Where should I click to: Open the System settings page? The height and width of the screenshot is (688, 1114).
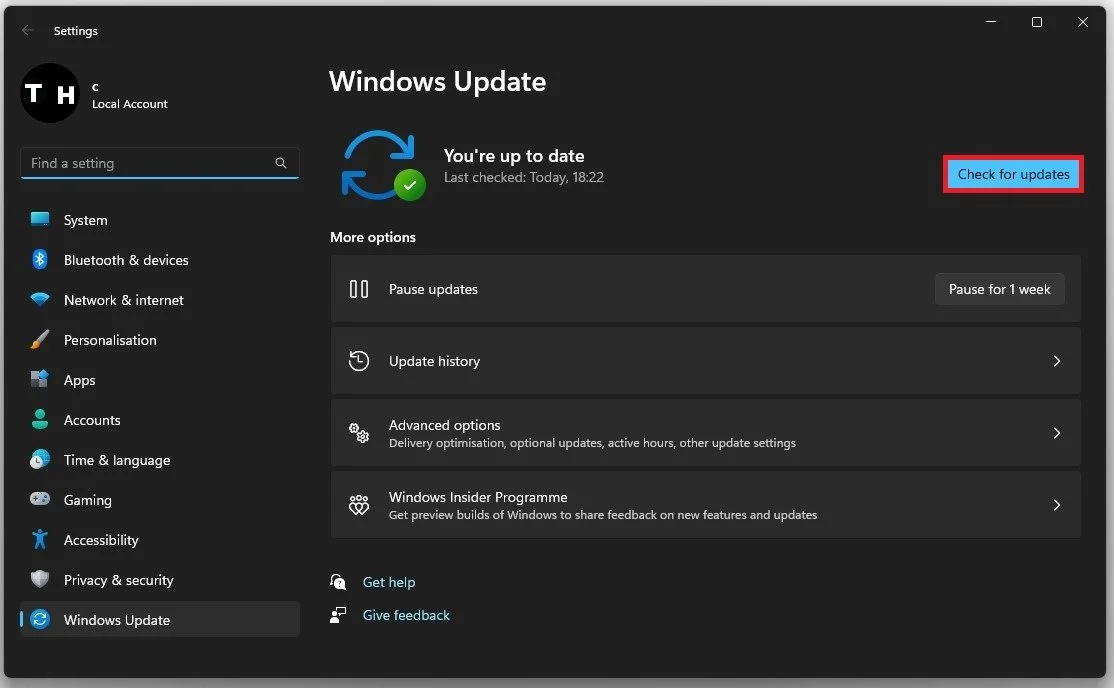(x=160, y=220)
